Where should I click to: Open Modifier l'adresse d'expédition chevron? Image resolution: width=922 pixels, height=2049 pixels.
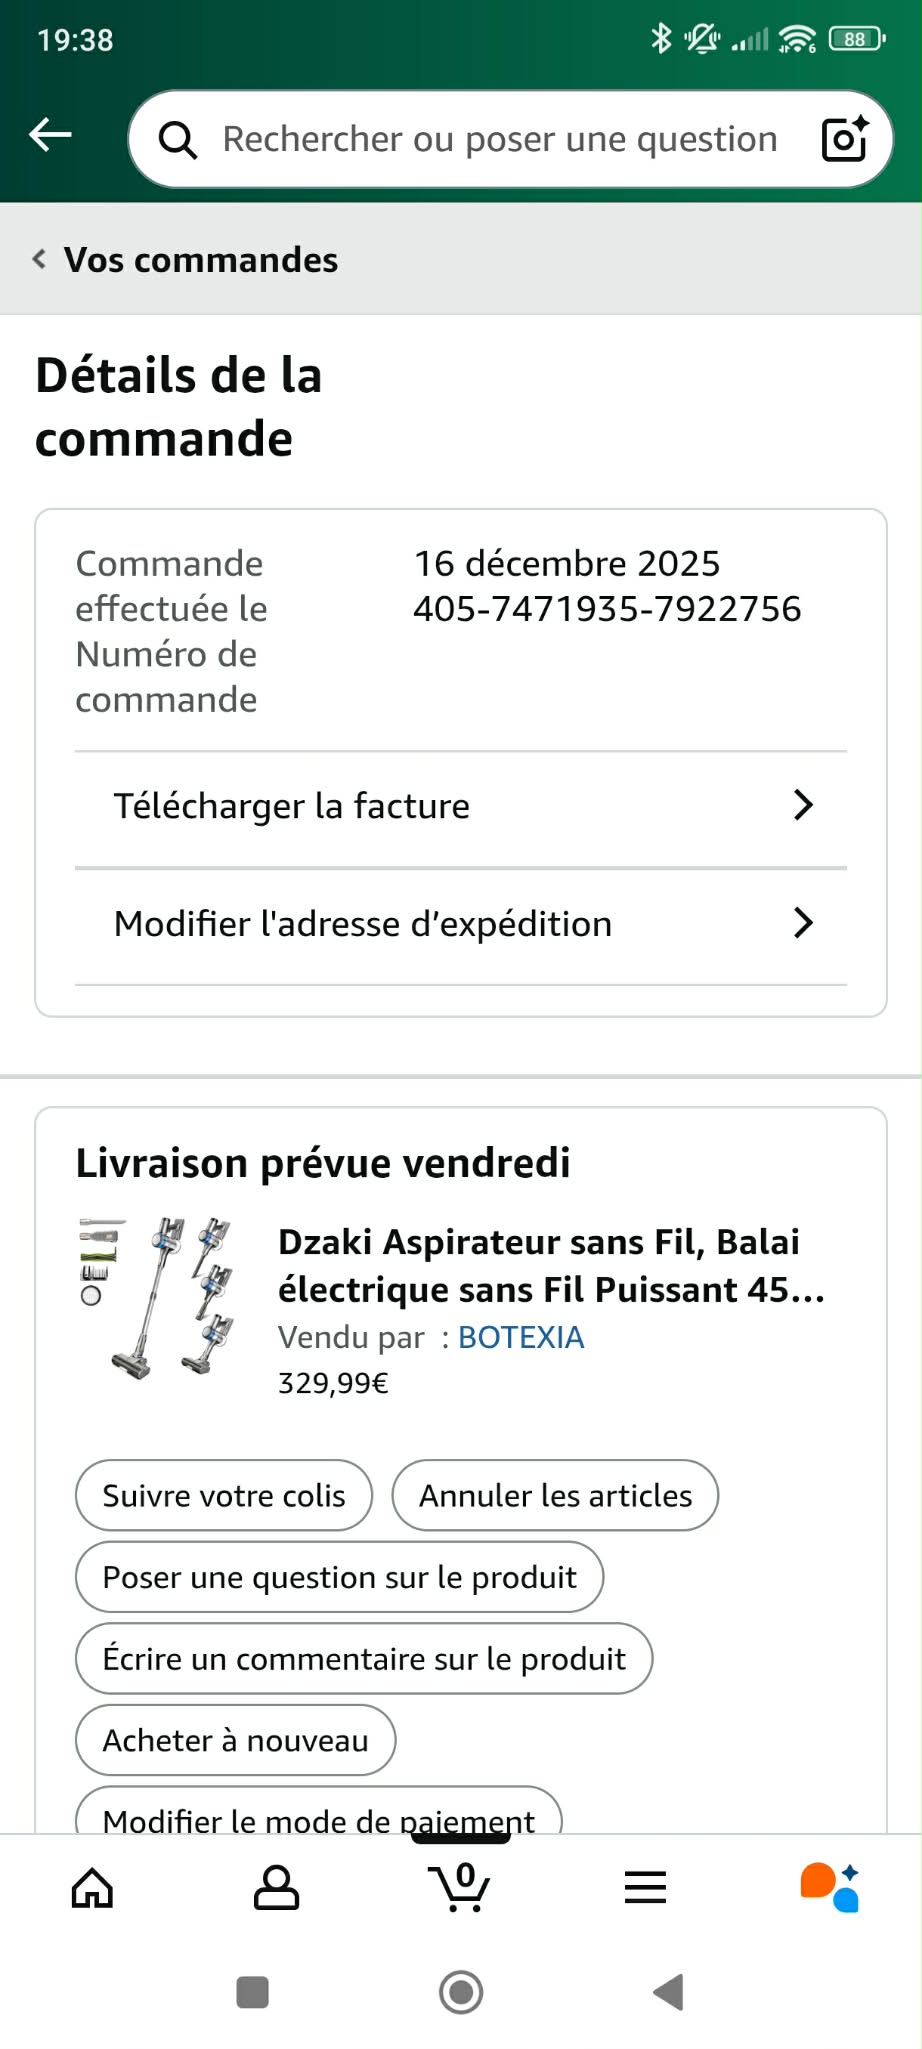click(x=803, y=923)
